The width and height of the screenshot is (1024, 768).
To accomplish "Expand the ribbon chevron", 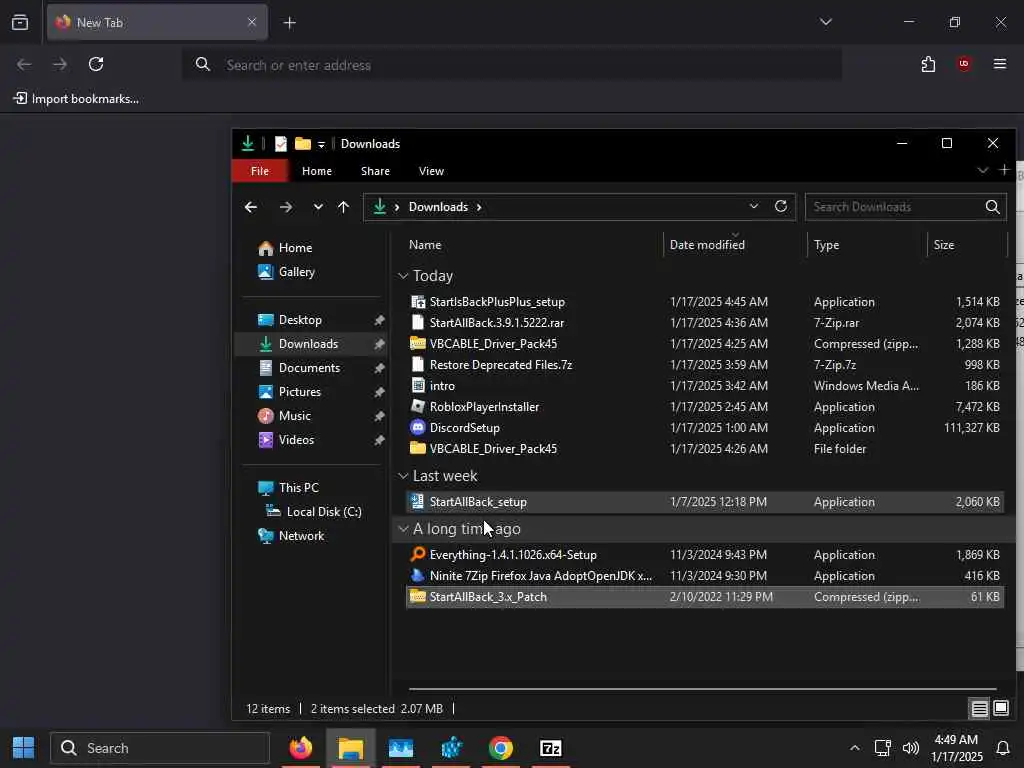I will click(982, 170).
